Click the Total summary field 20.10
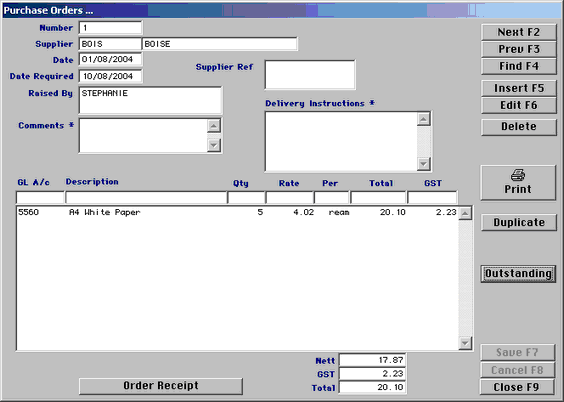564x402 pixels. tap(372, 387)
